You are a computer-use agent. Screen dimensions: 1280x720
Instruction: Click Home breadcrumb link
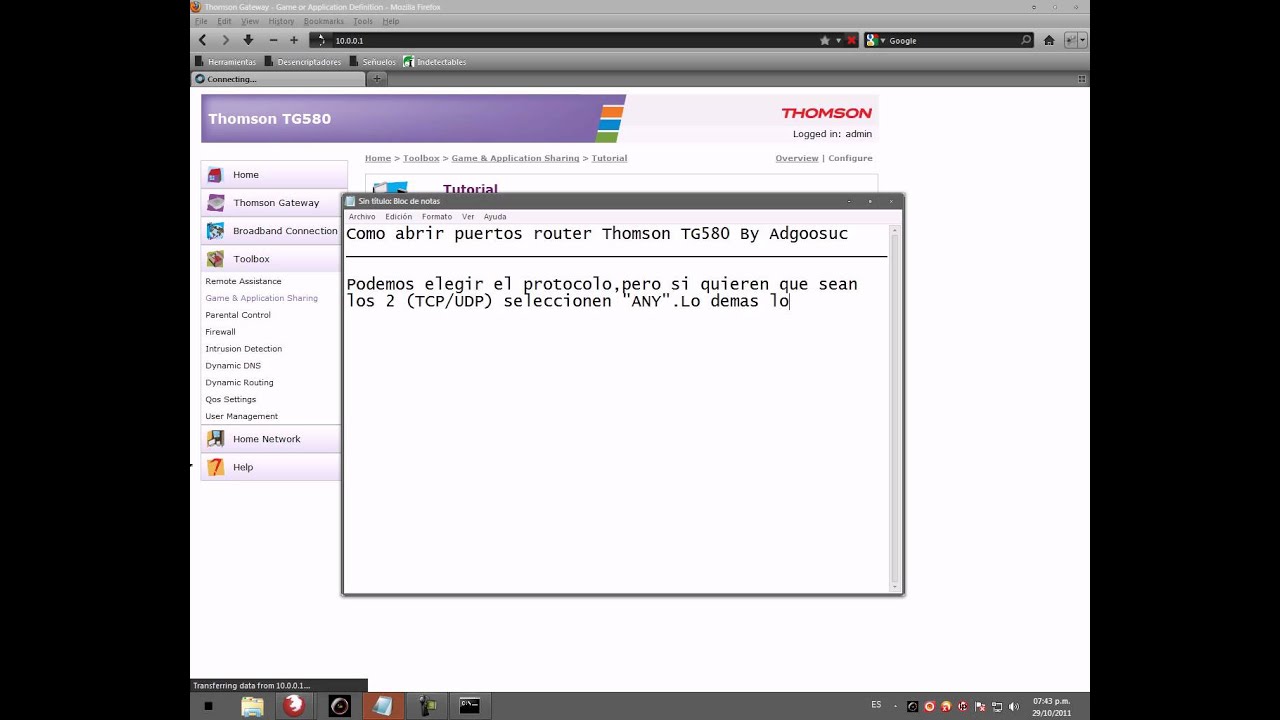click(x=378, y=158)
